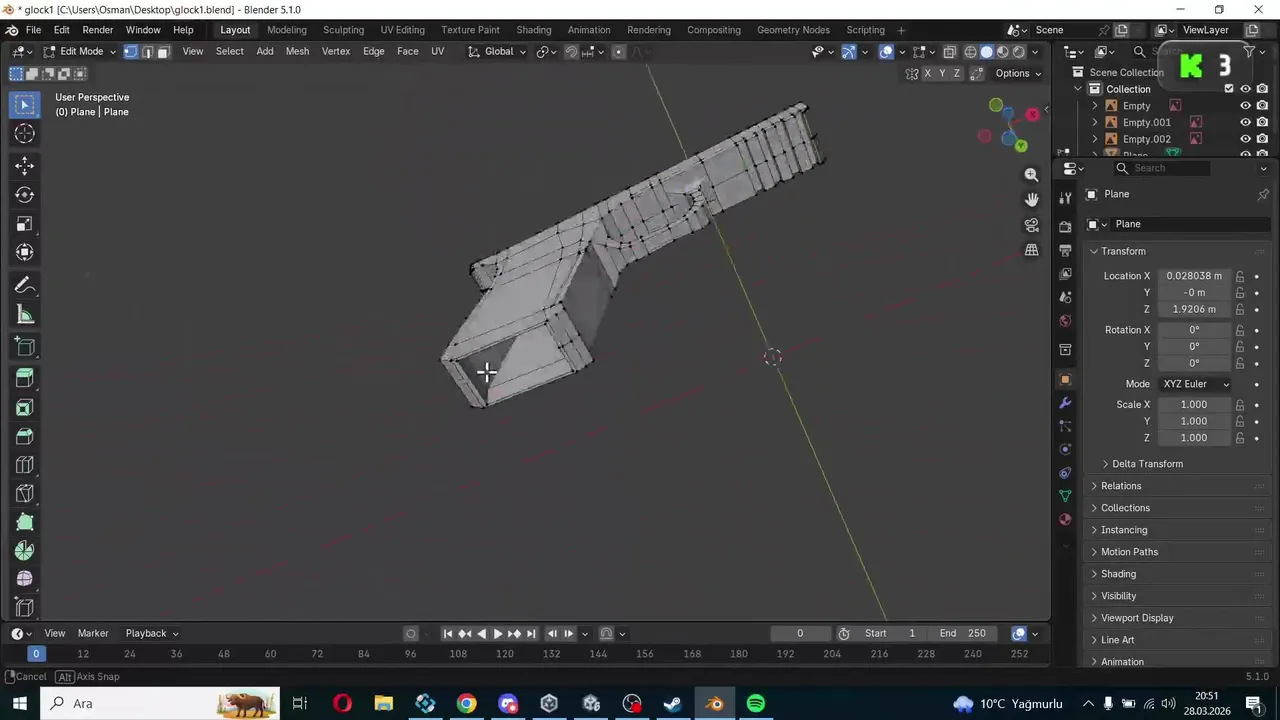
Task: Play the timeline animation
Action: pos(498,633)
